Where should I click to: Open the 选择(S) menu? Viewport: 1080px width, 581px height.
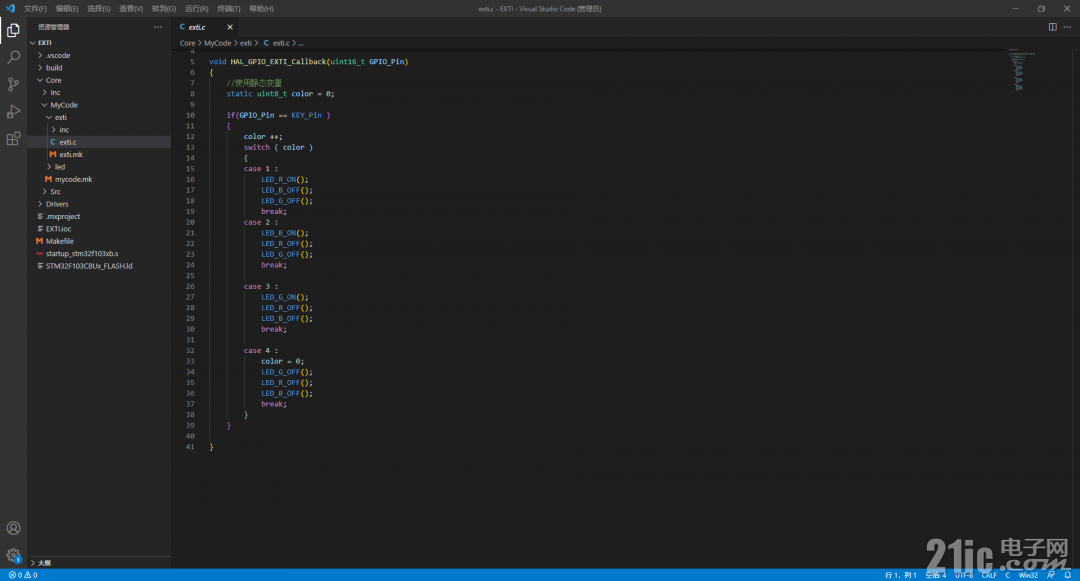(98, 8)
